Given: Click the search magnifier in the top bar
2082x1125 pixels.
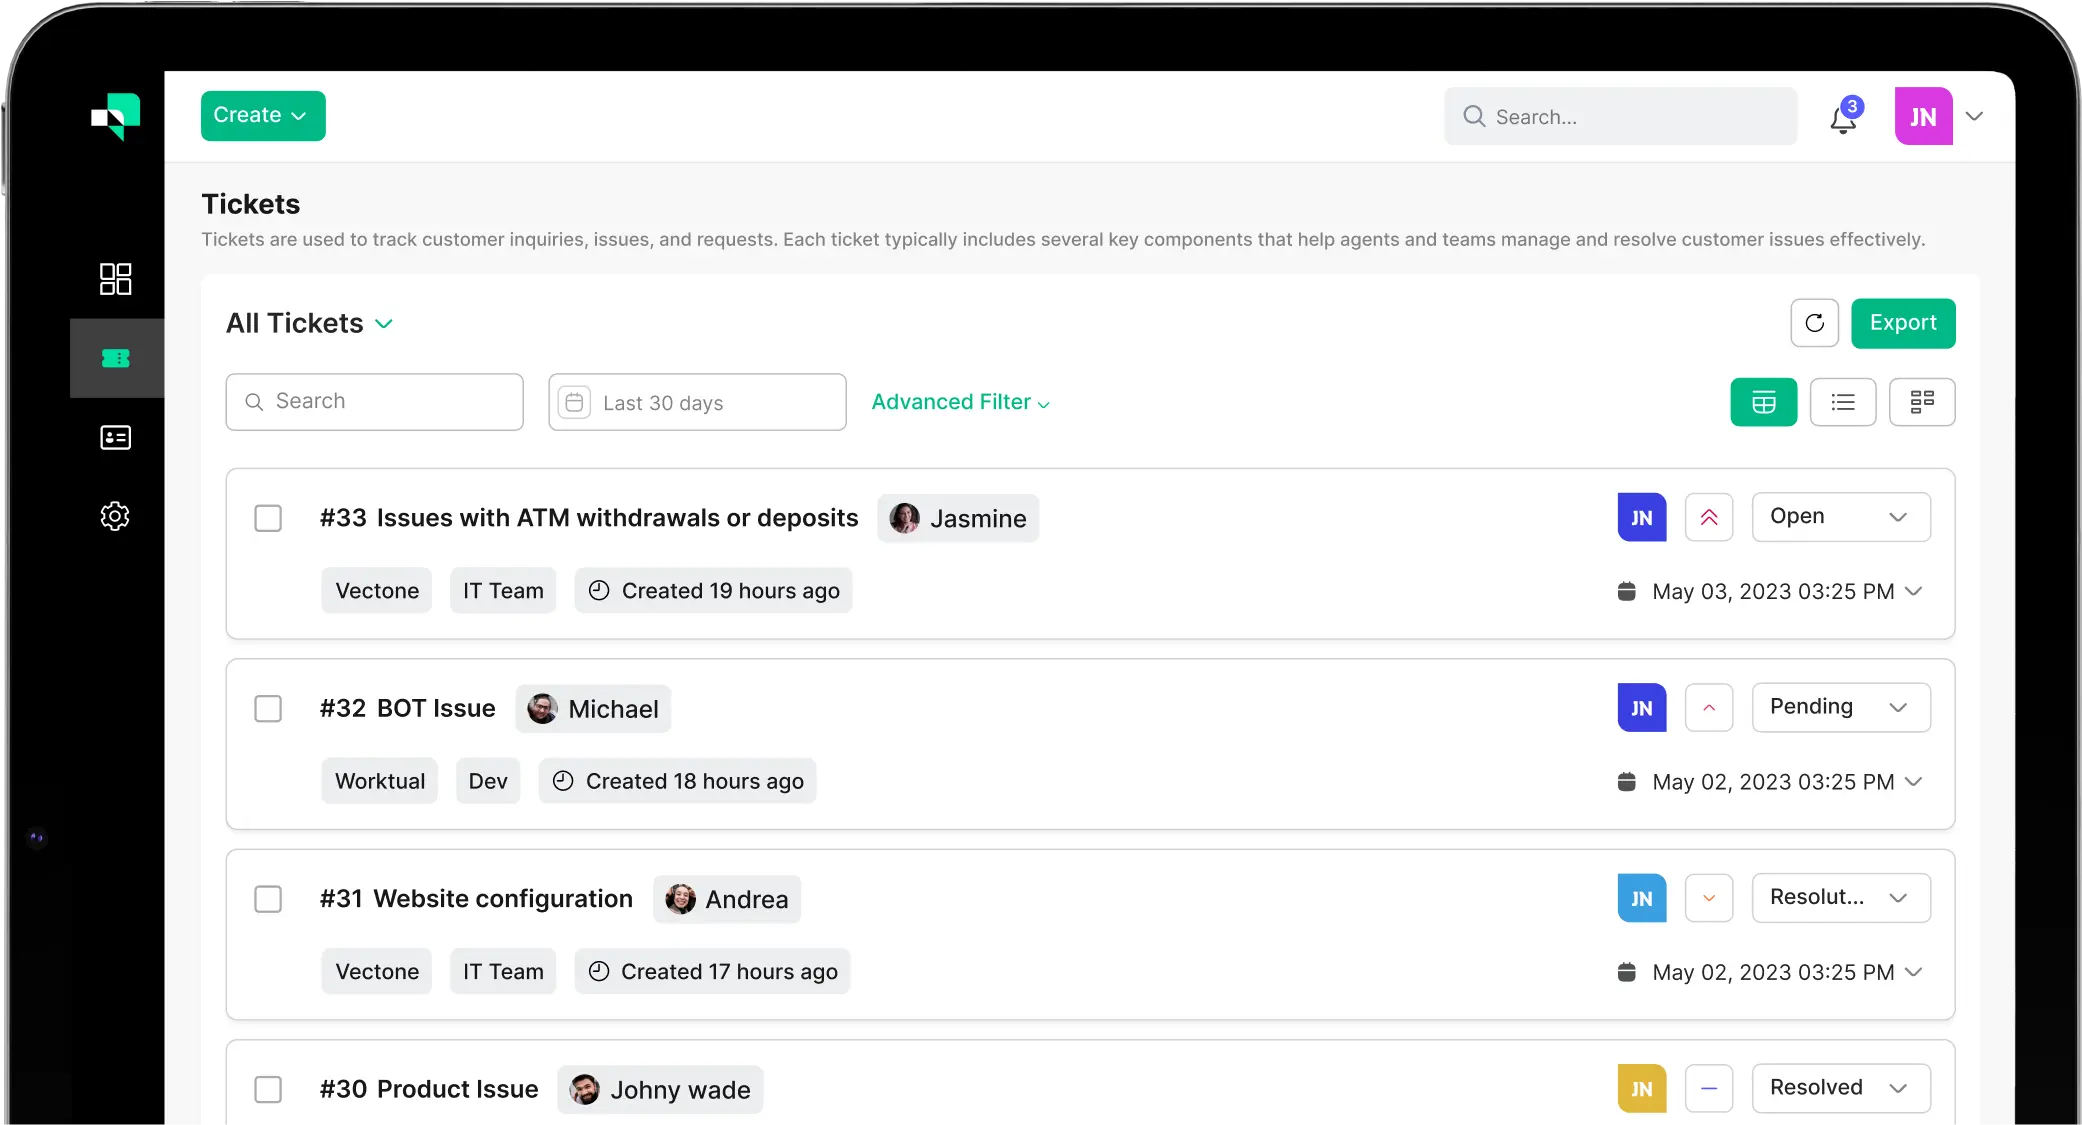Looking at the screenshot, I should tap(1473, 116).
